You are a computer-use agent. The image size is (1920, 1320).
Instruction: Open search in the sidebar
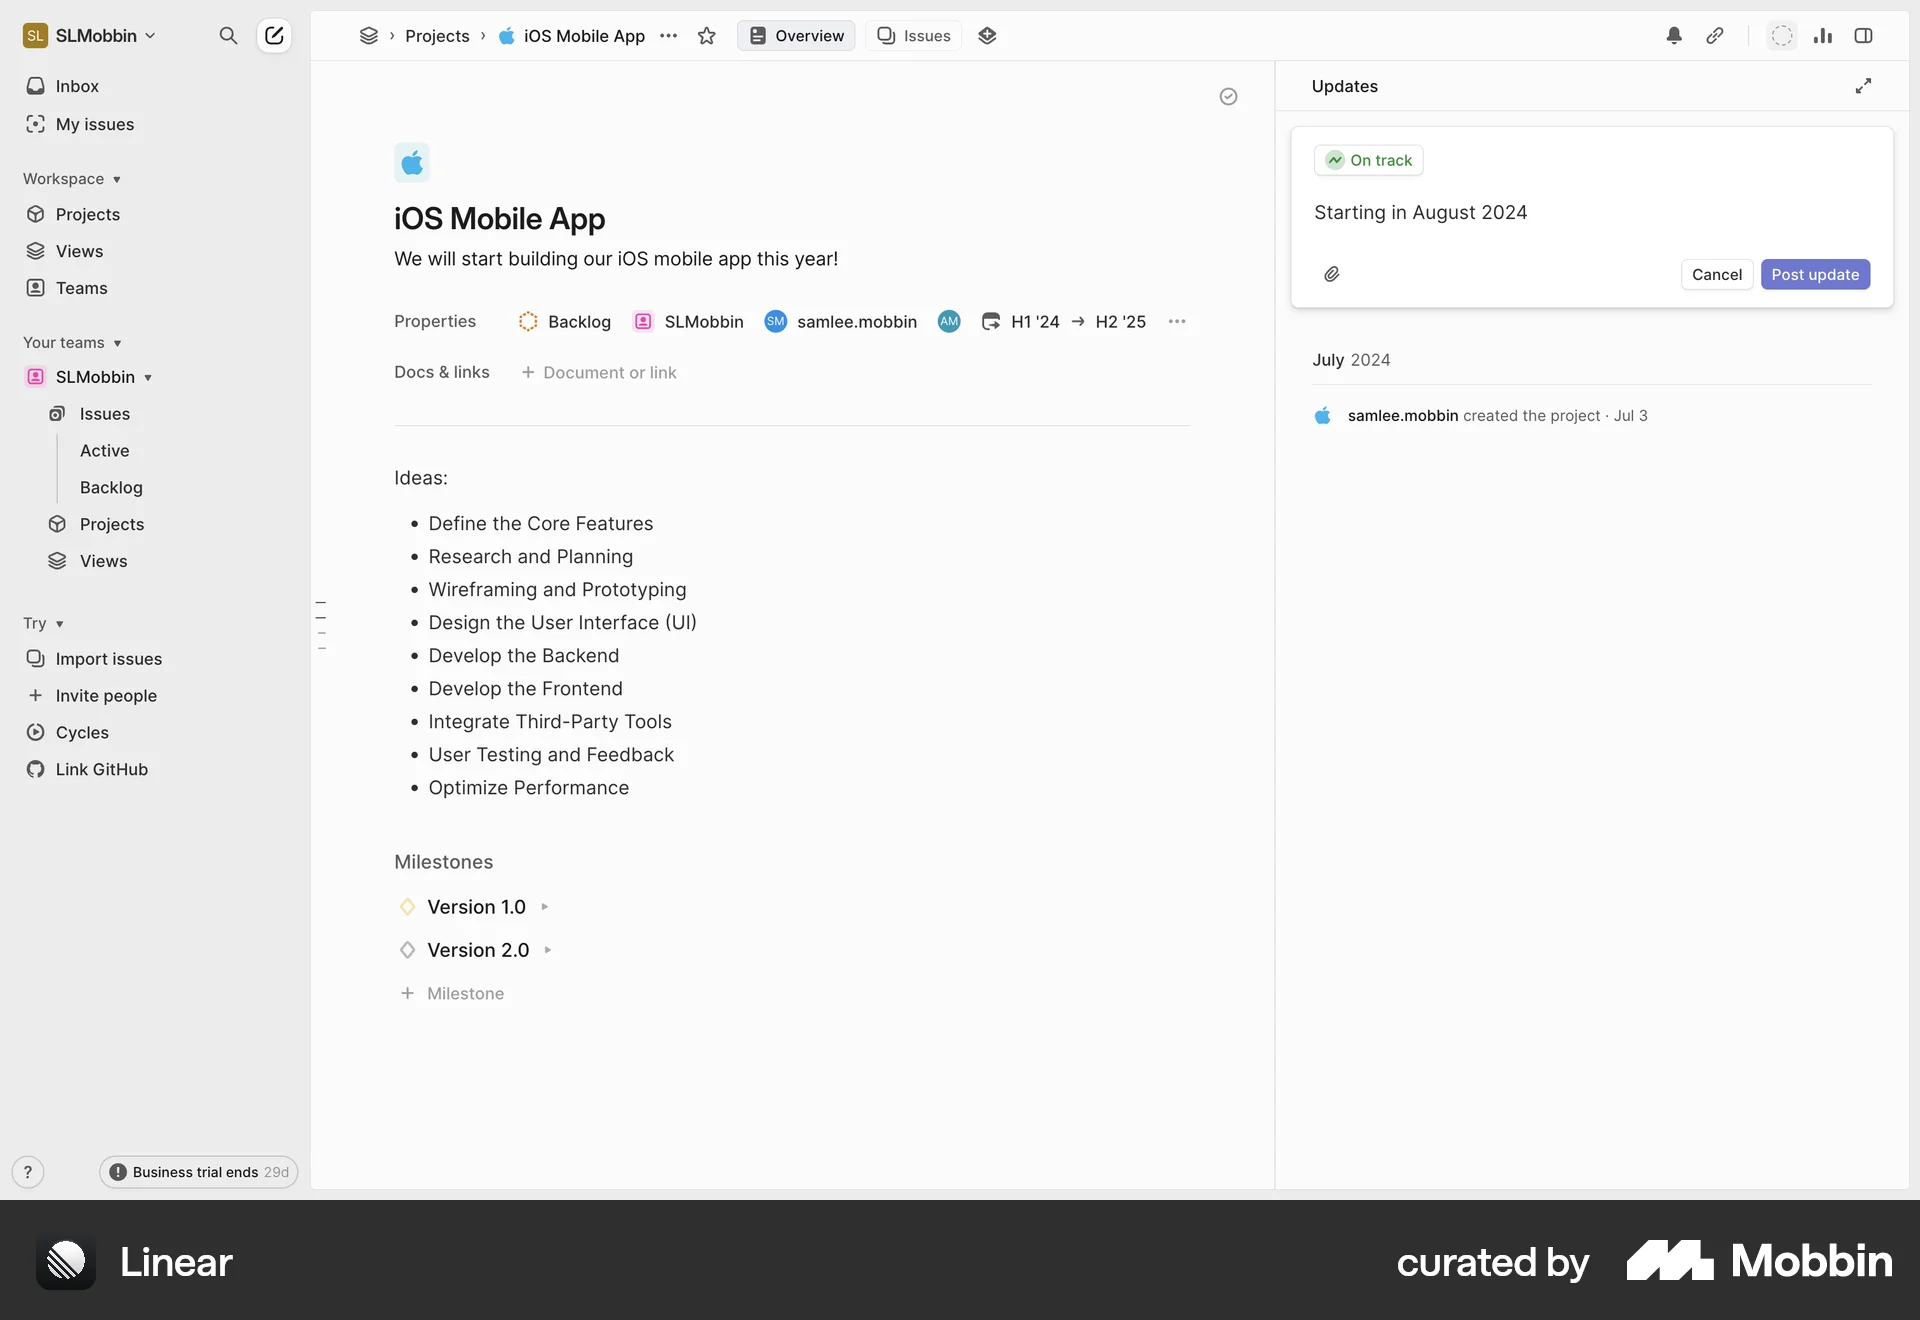[x=228, y=35]
